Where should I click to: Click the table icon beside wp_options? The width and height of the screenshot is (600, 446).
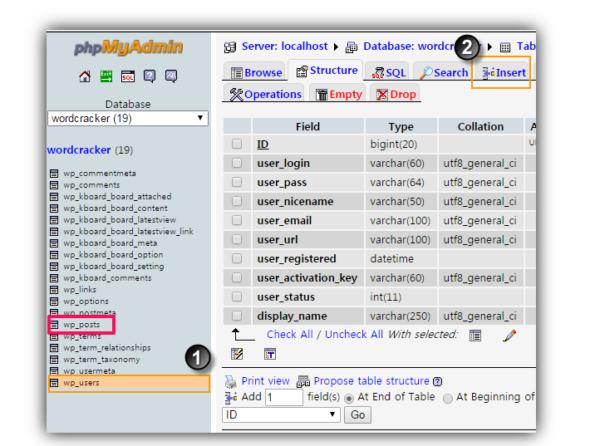pos(54,301)
